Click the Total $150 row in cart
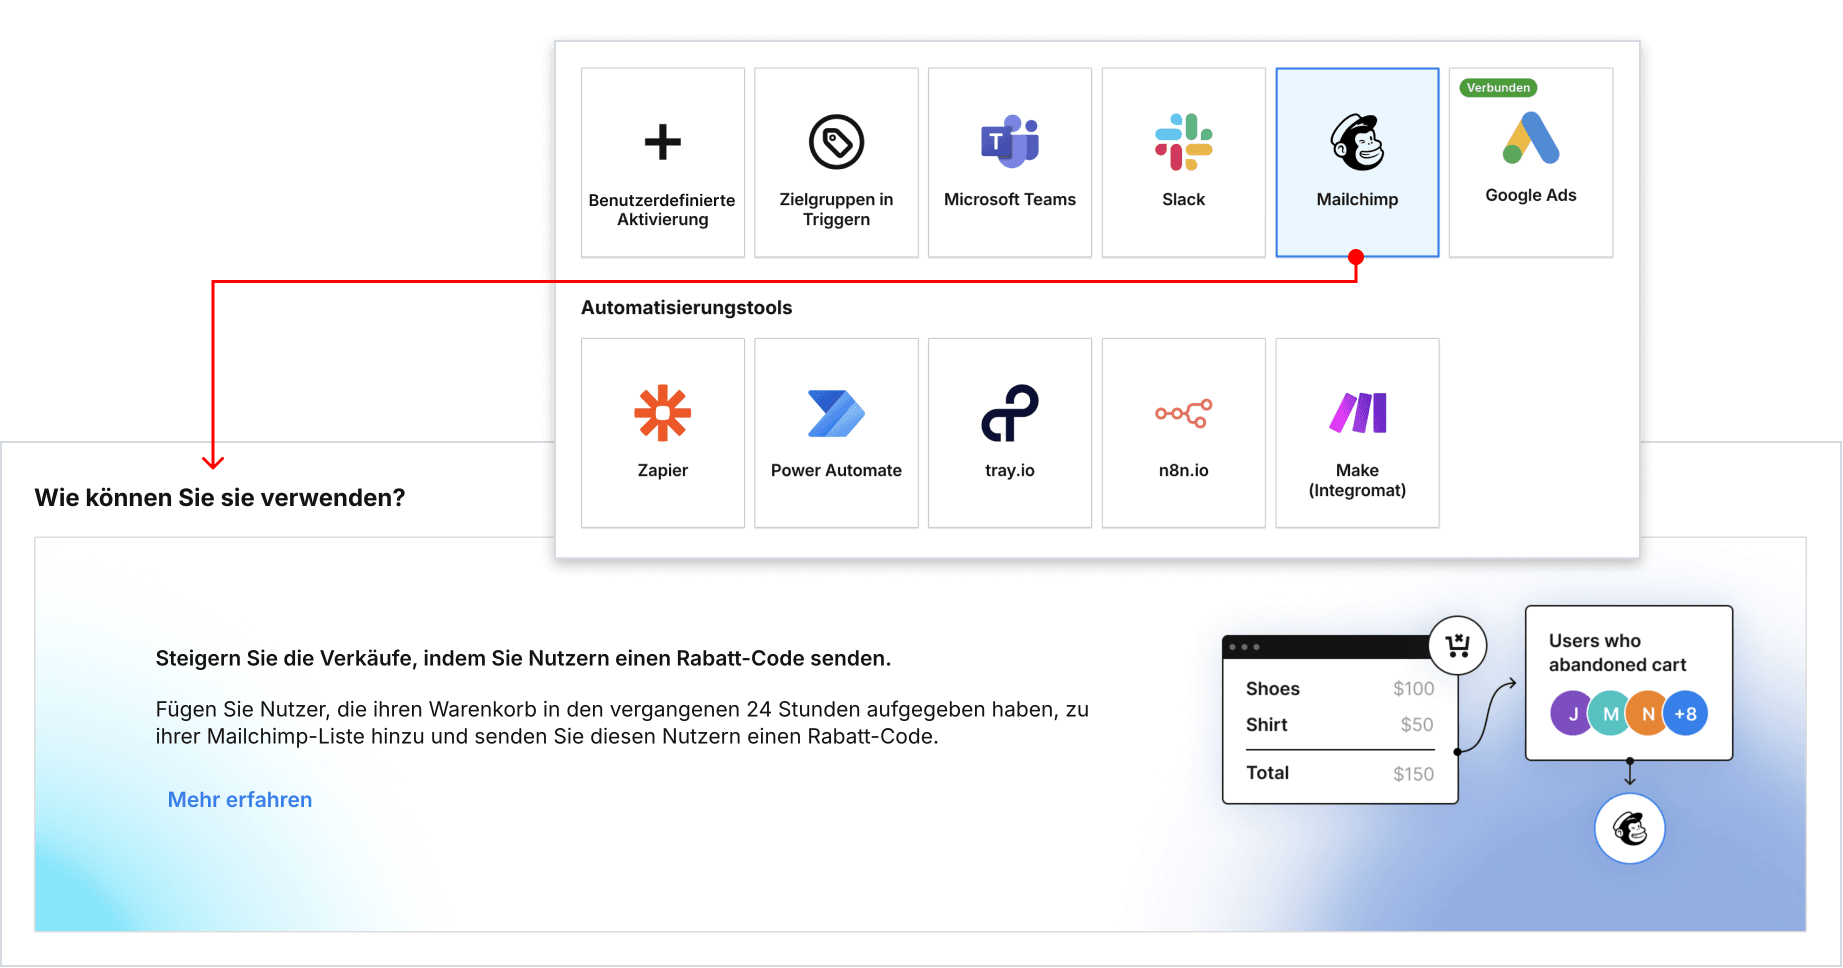The image size is (1843, 968). point(1340,773)
